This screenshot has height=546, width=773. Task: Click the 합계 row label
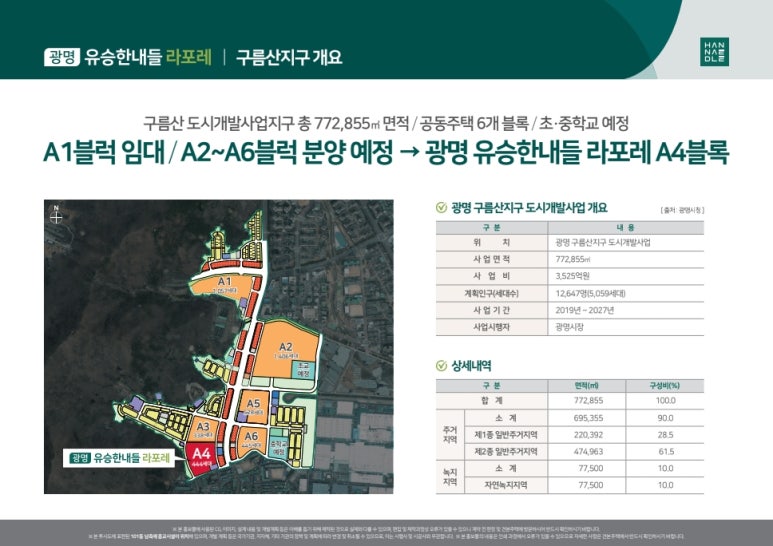pos(492,401)
